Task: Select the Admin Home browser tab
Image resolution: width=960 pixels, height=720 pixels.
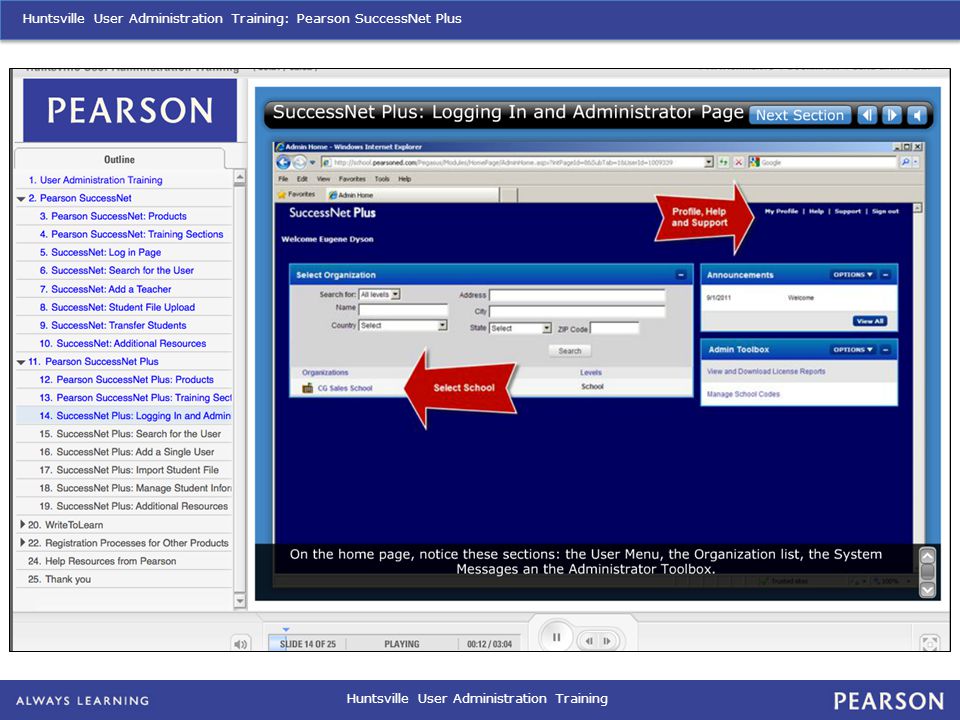Action: [x=413, y=195]
